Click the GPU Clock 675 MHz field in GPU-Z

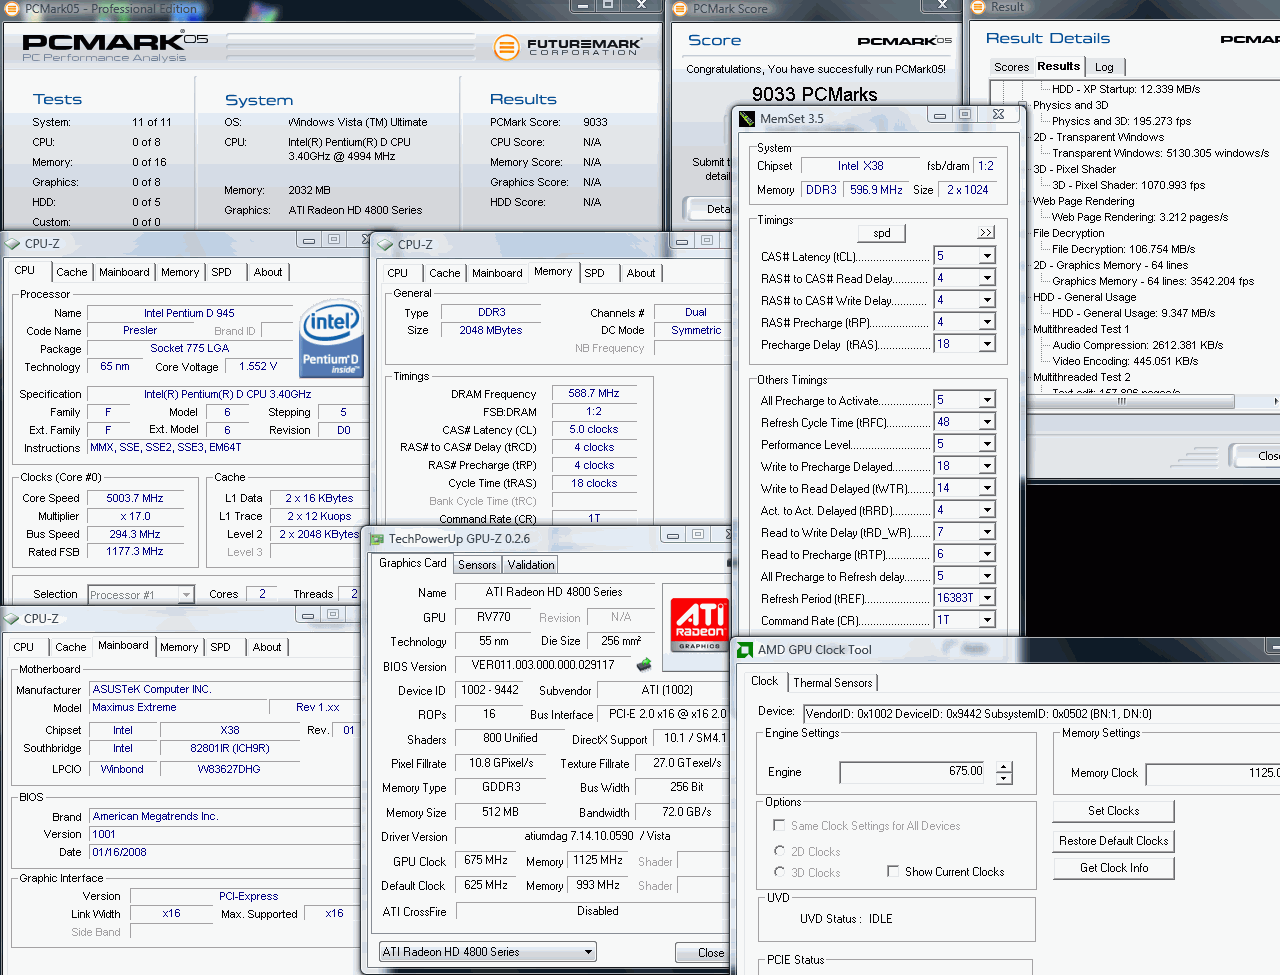(486, 860)
